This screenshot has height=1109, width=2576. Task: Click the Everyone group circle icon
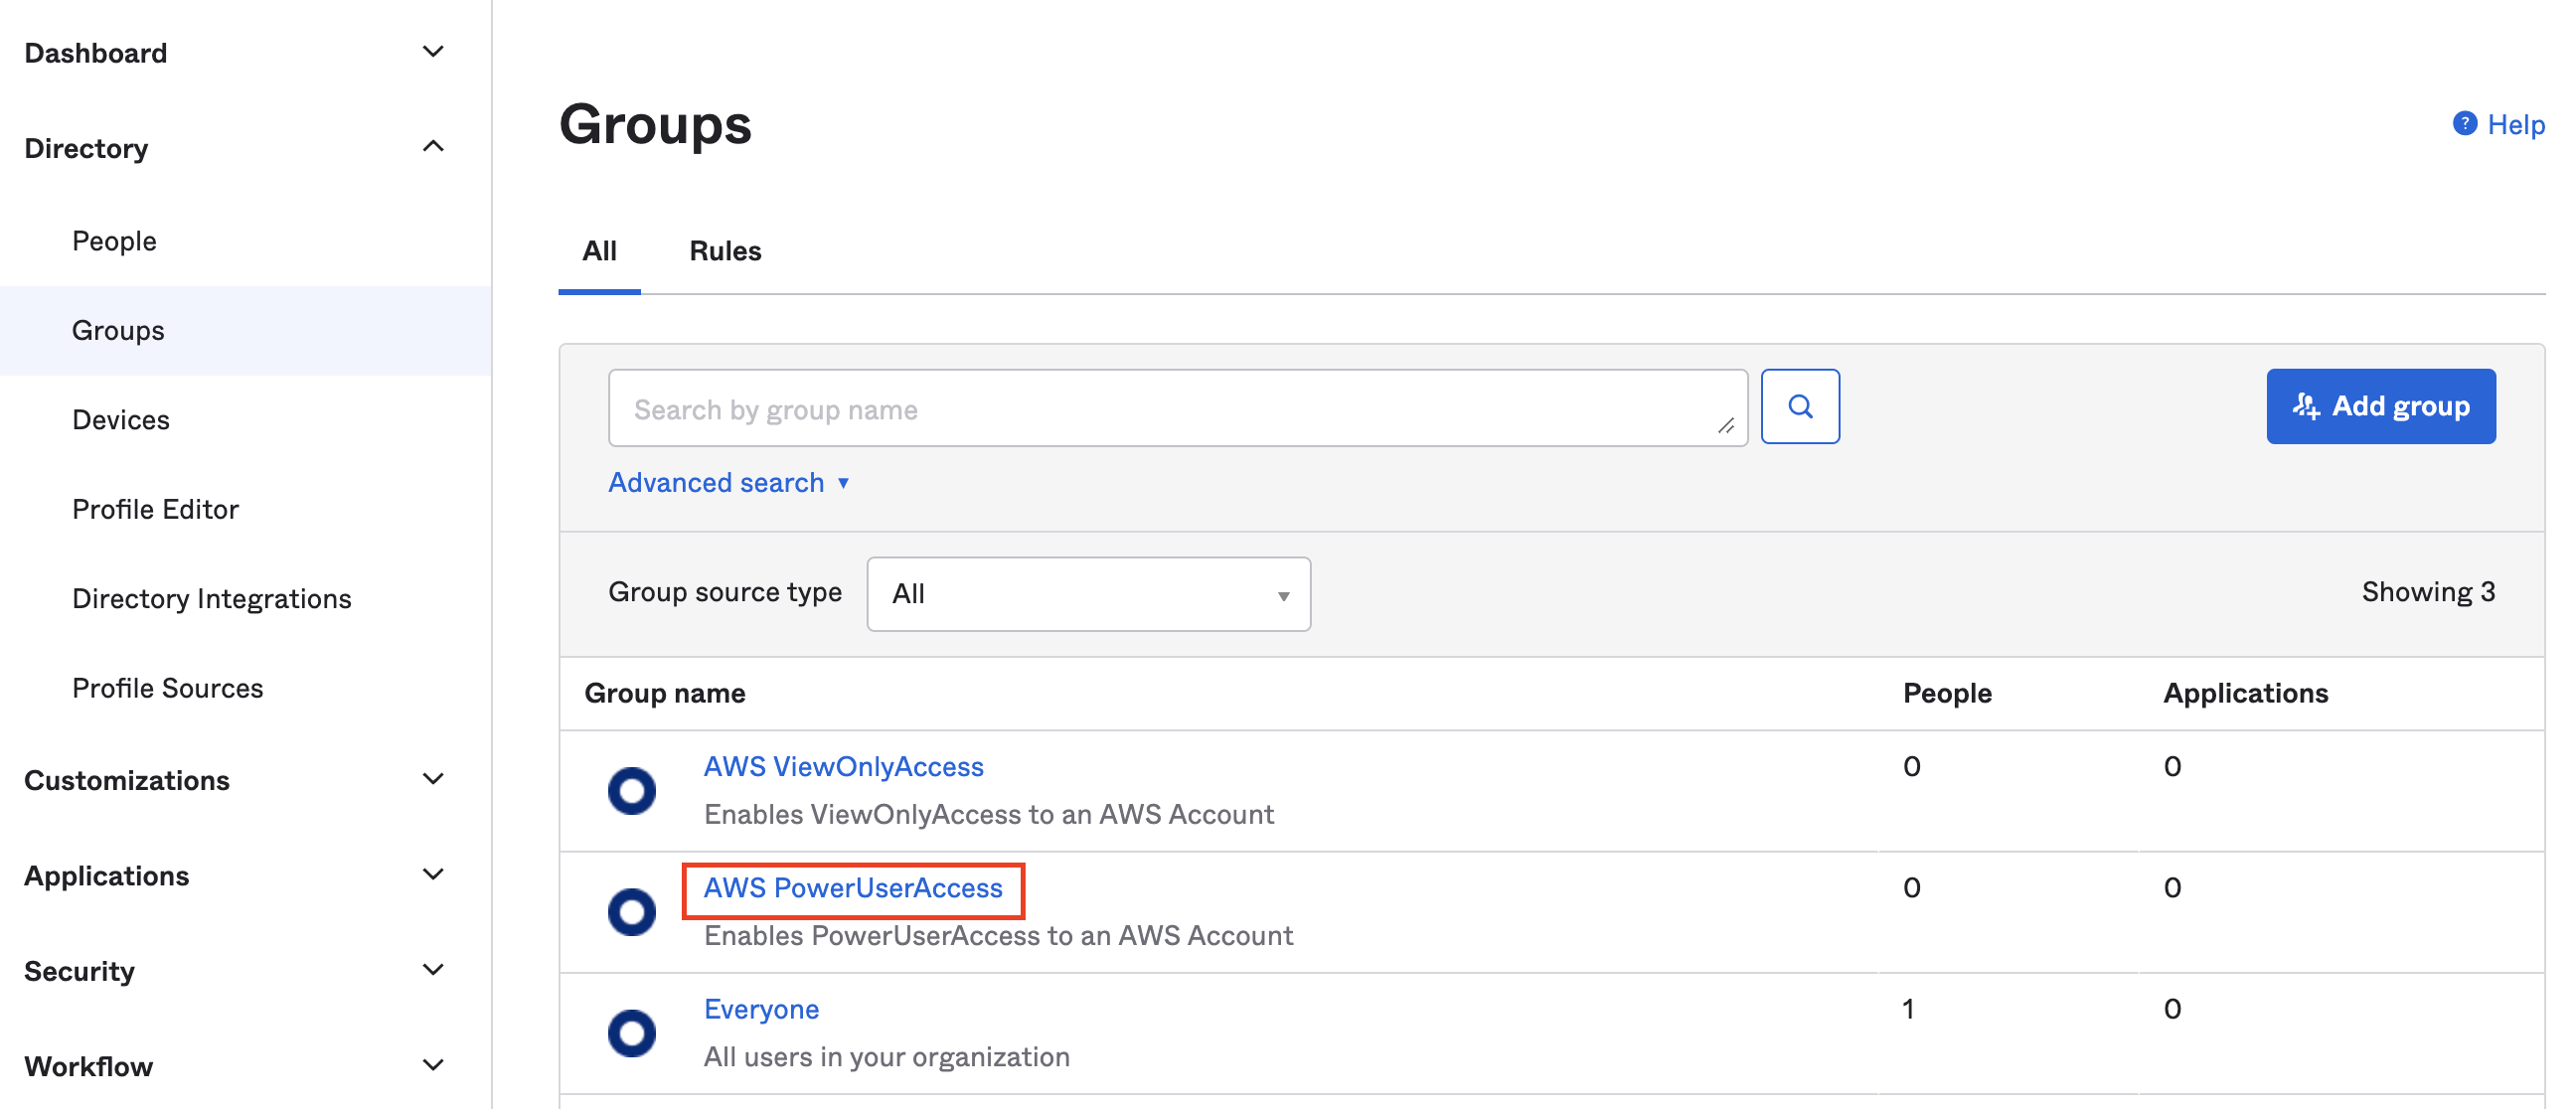(631, 1032)
